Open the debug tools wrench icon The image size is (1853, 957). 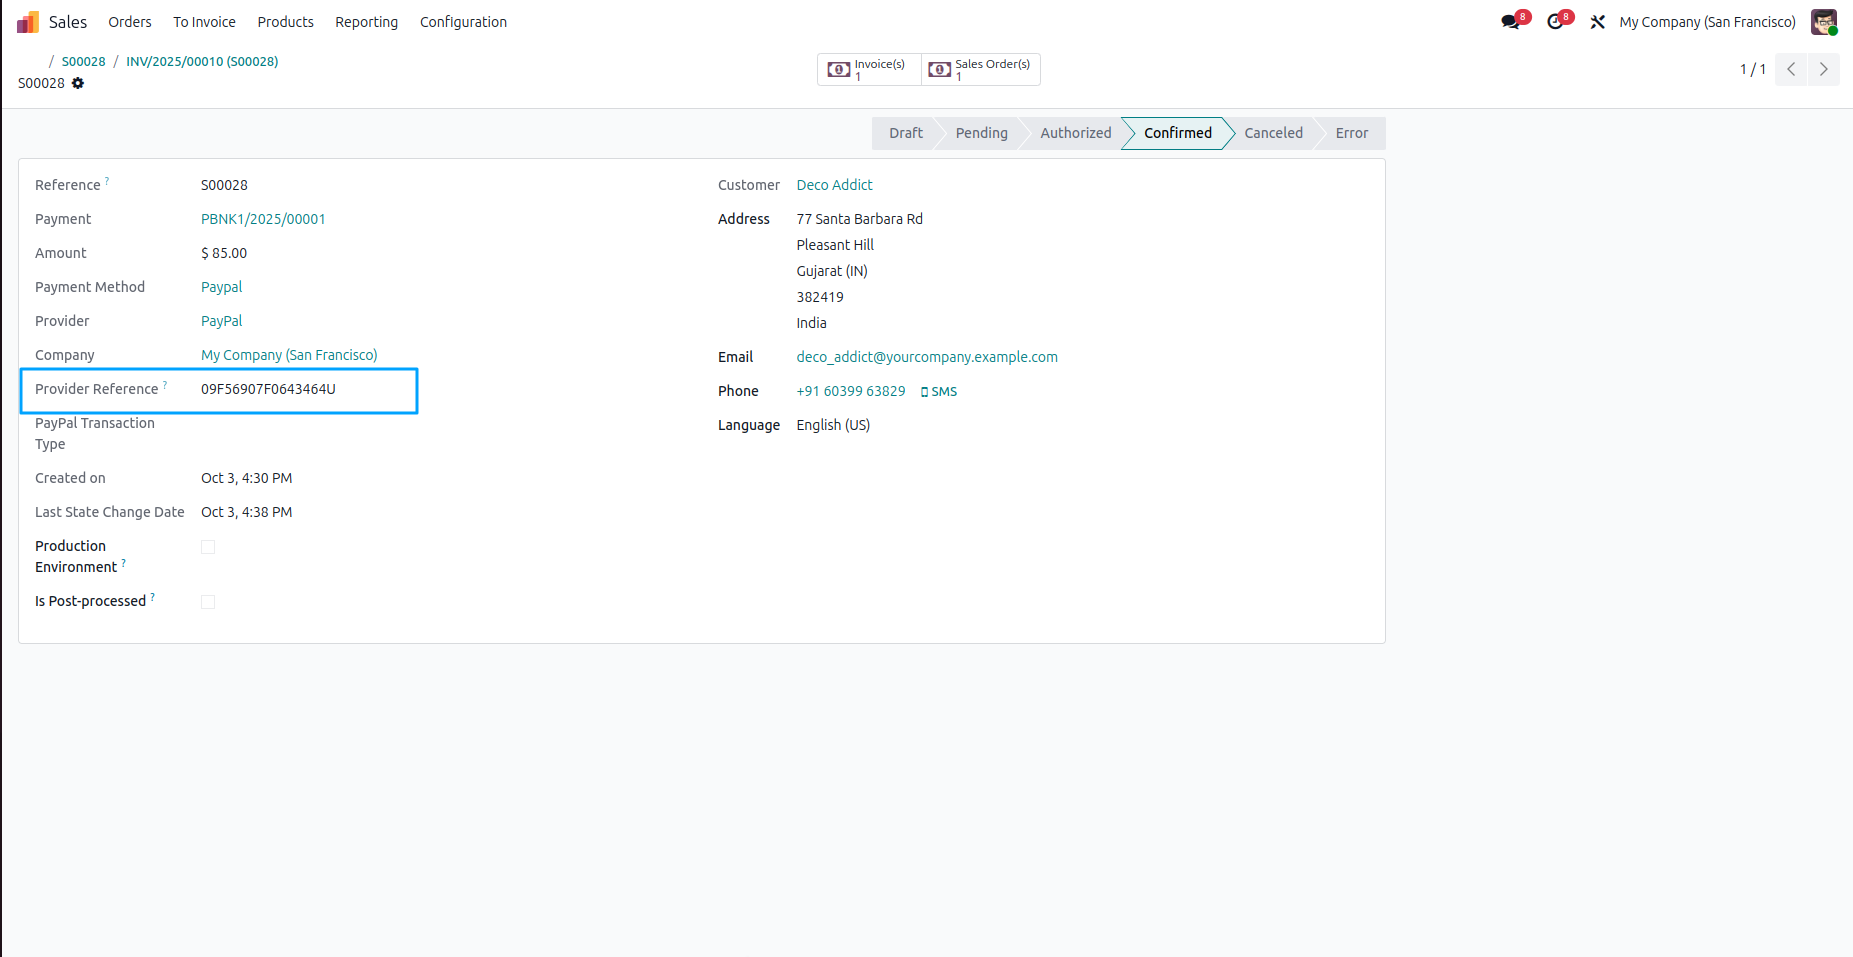[x=1598, y=22]
